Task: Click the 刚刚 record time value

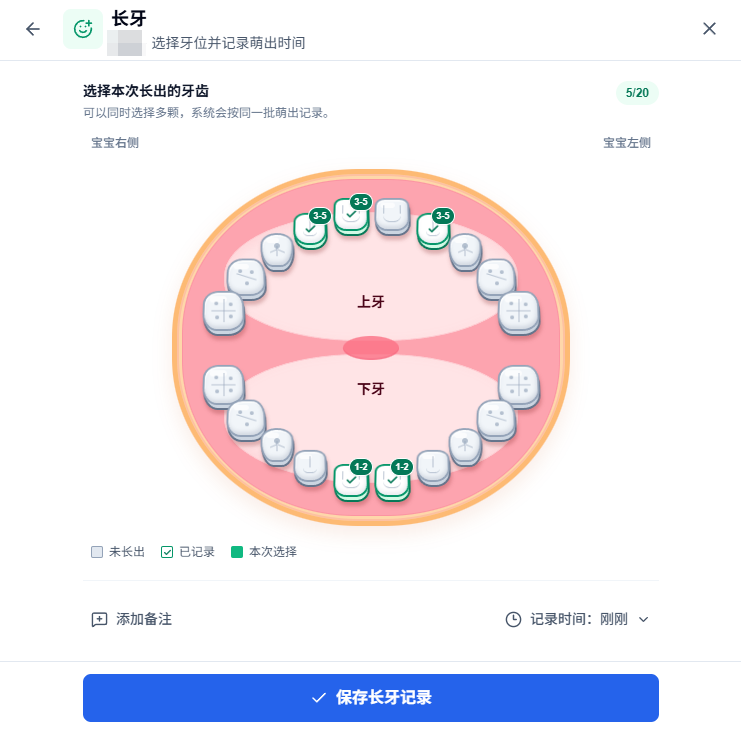Action: pyautogui.click(x=613, y=619)
